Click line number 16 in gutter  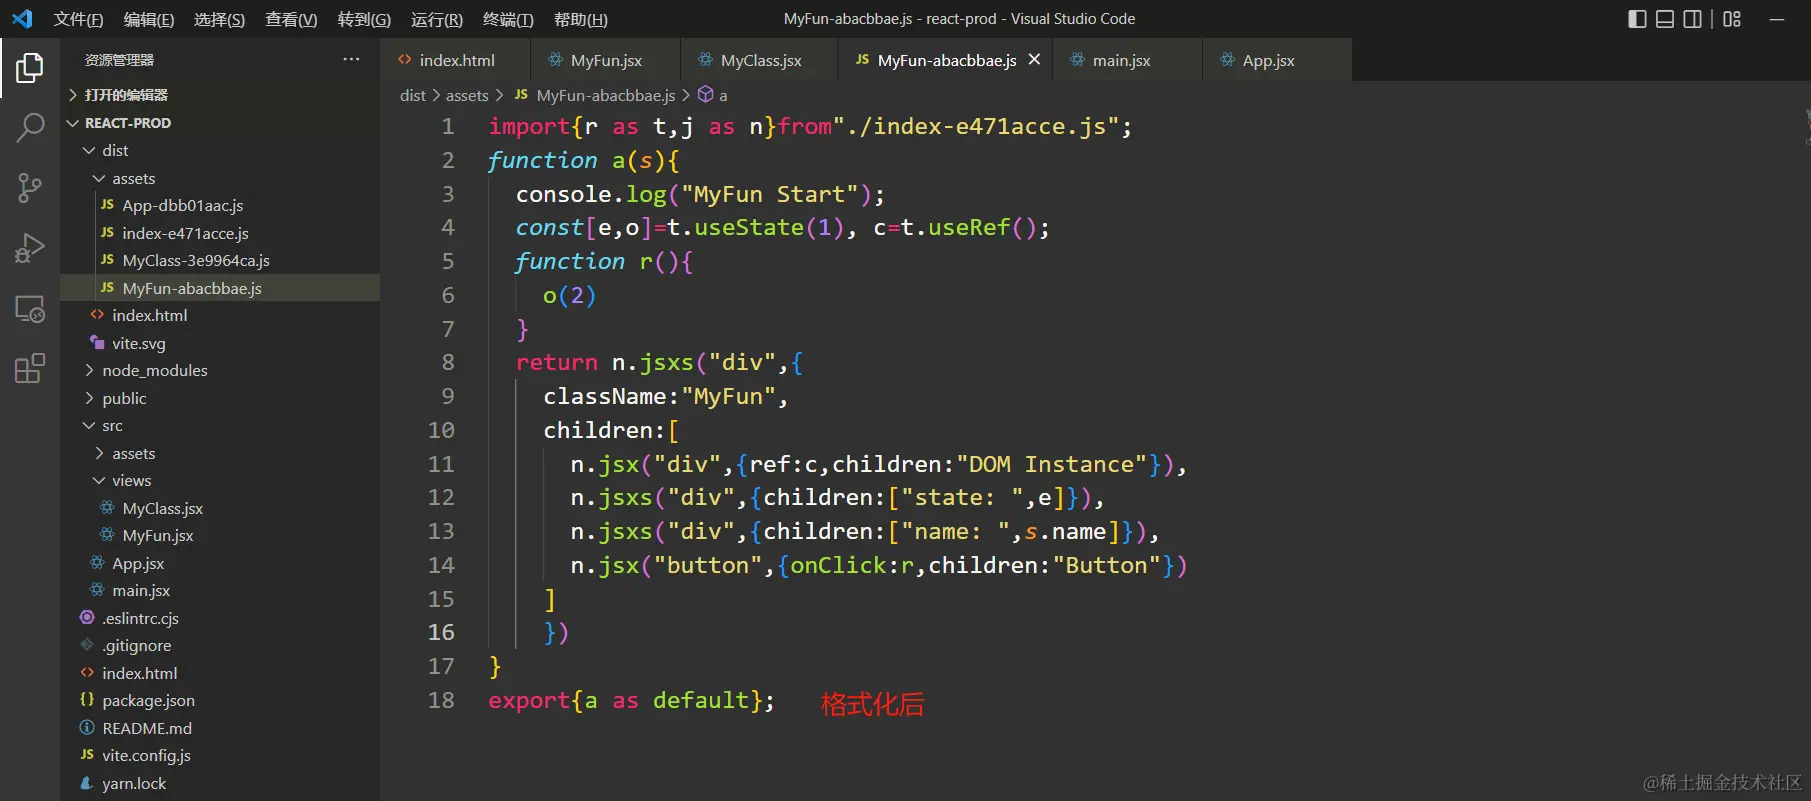(x=441, y=632)
